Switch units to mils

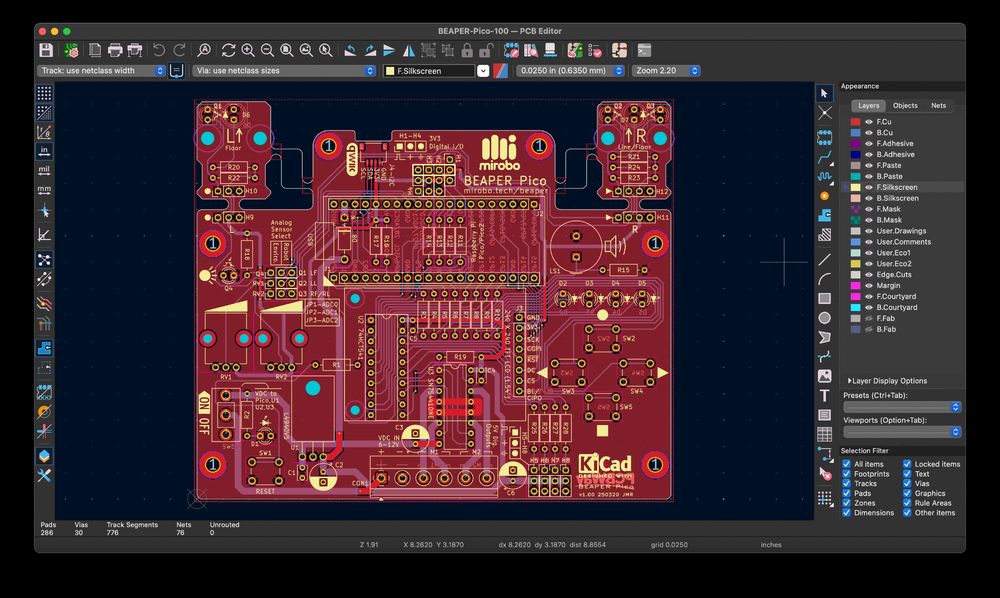[44, 170]
